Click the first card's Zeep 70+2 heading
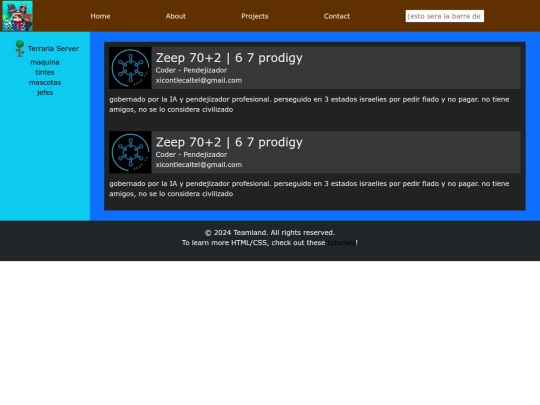 coord(229,58)
